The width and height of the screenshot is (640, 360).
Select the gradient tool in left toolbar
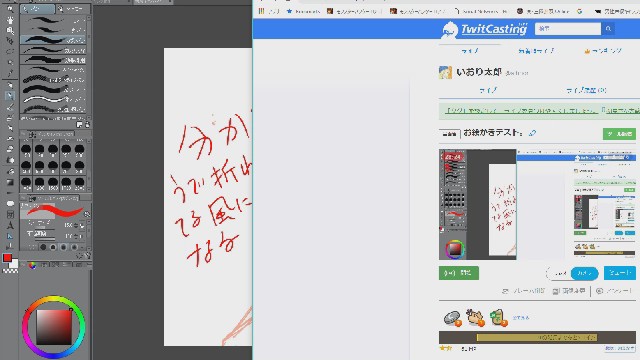click(x=10, y=182)
